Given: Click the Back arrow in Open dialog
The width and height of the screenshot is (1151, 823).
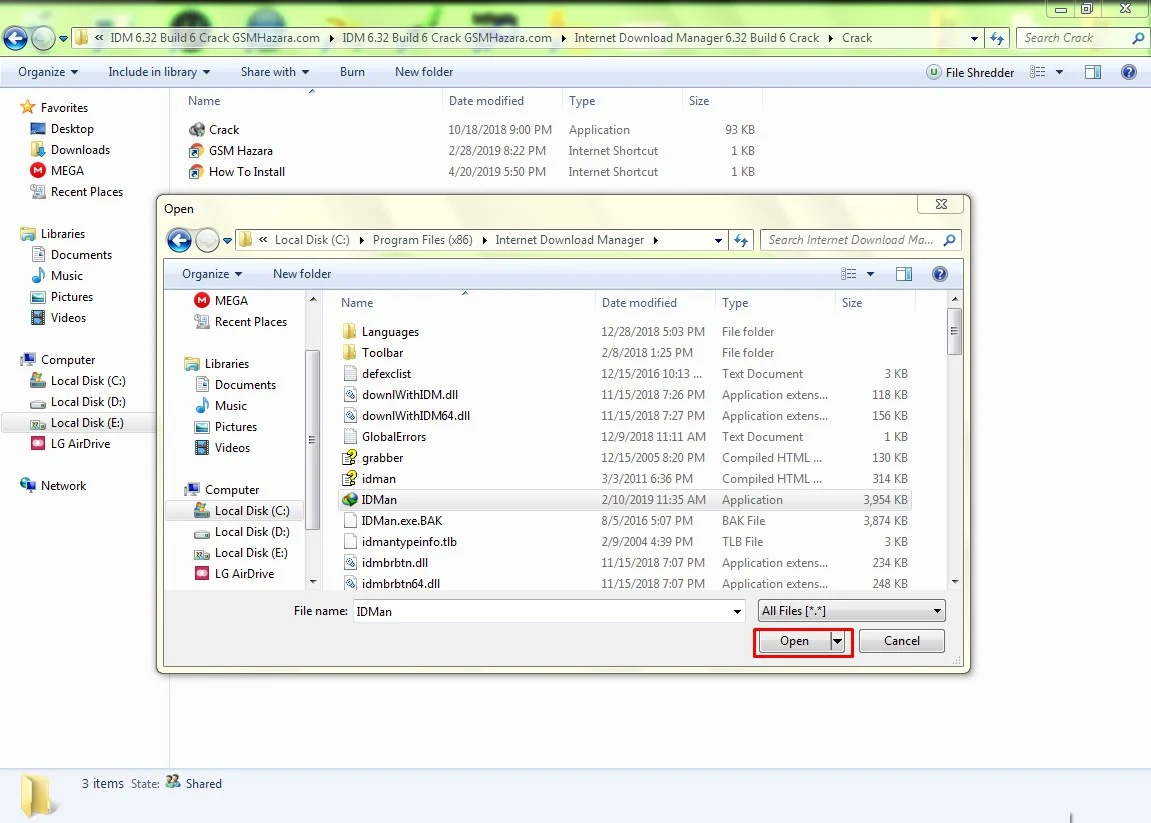Looking at the screenshot, I should click(x=179, y=240).
